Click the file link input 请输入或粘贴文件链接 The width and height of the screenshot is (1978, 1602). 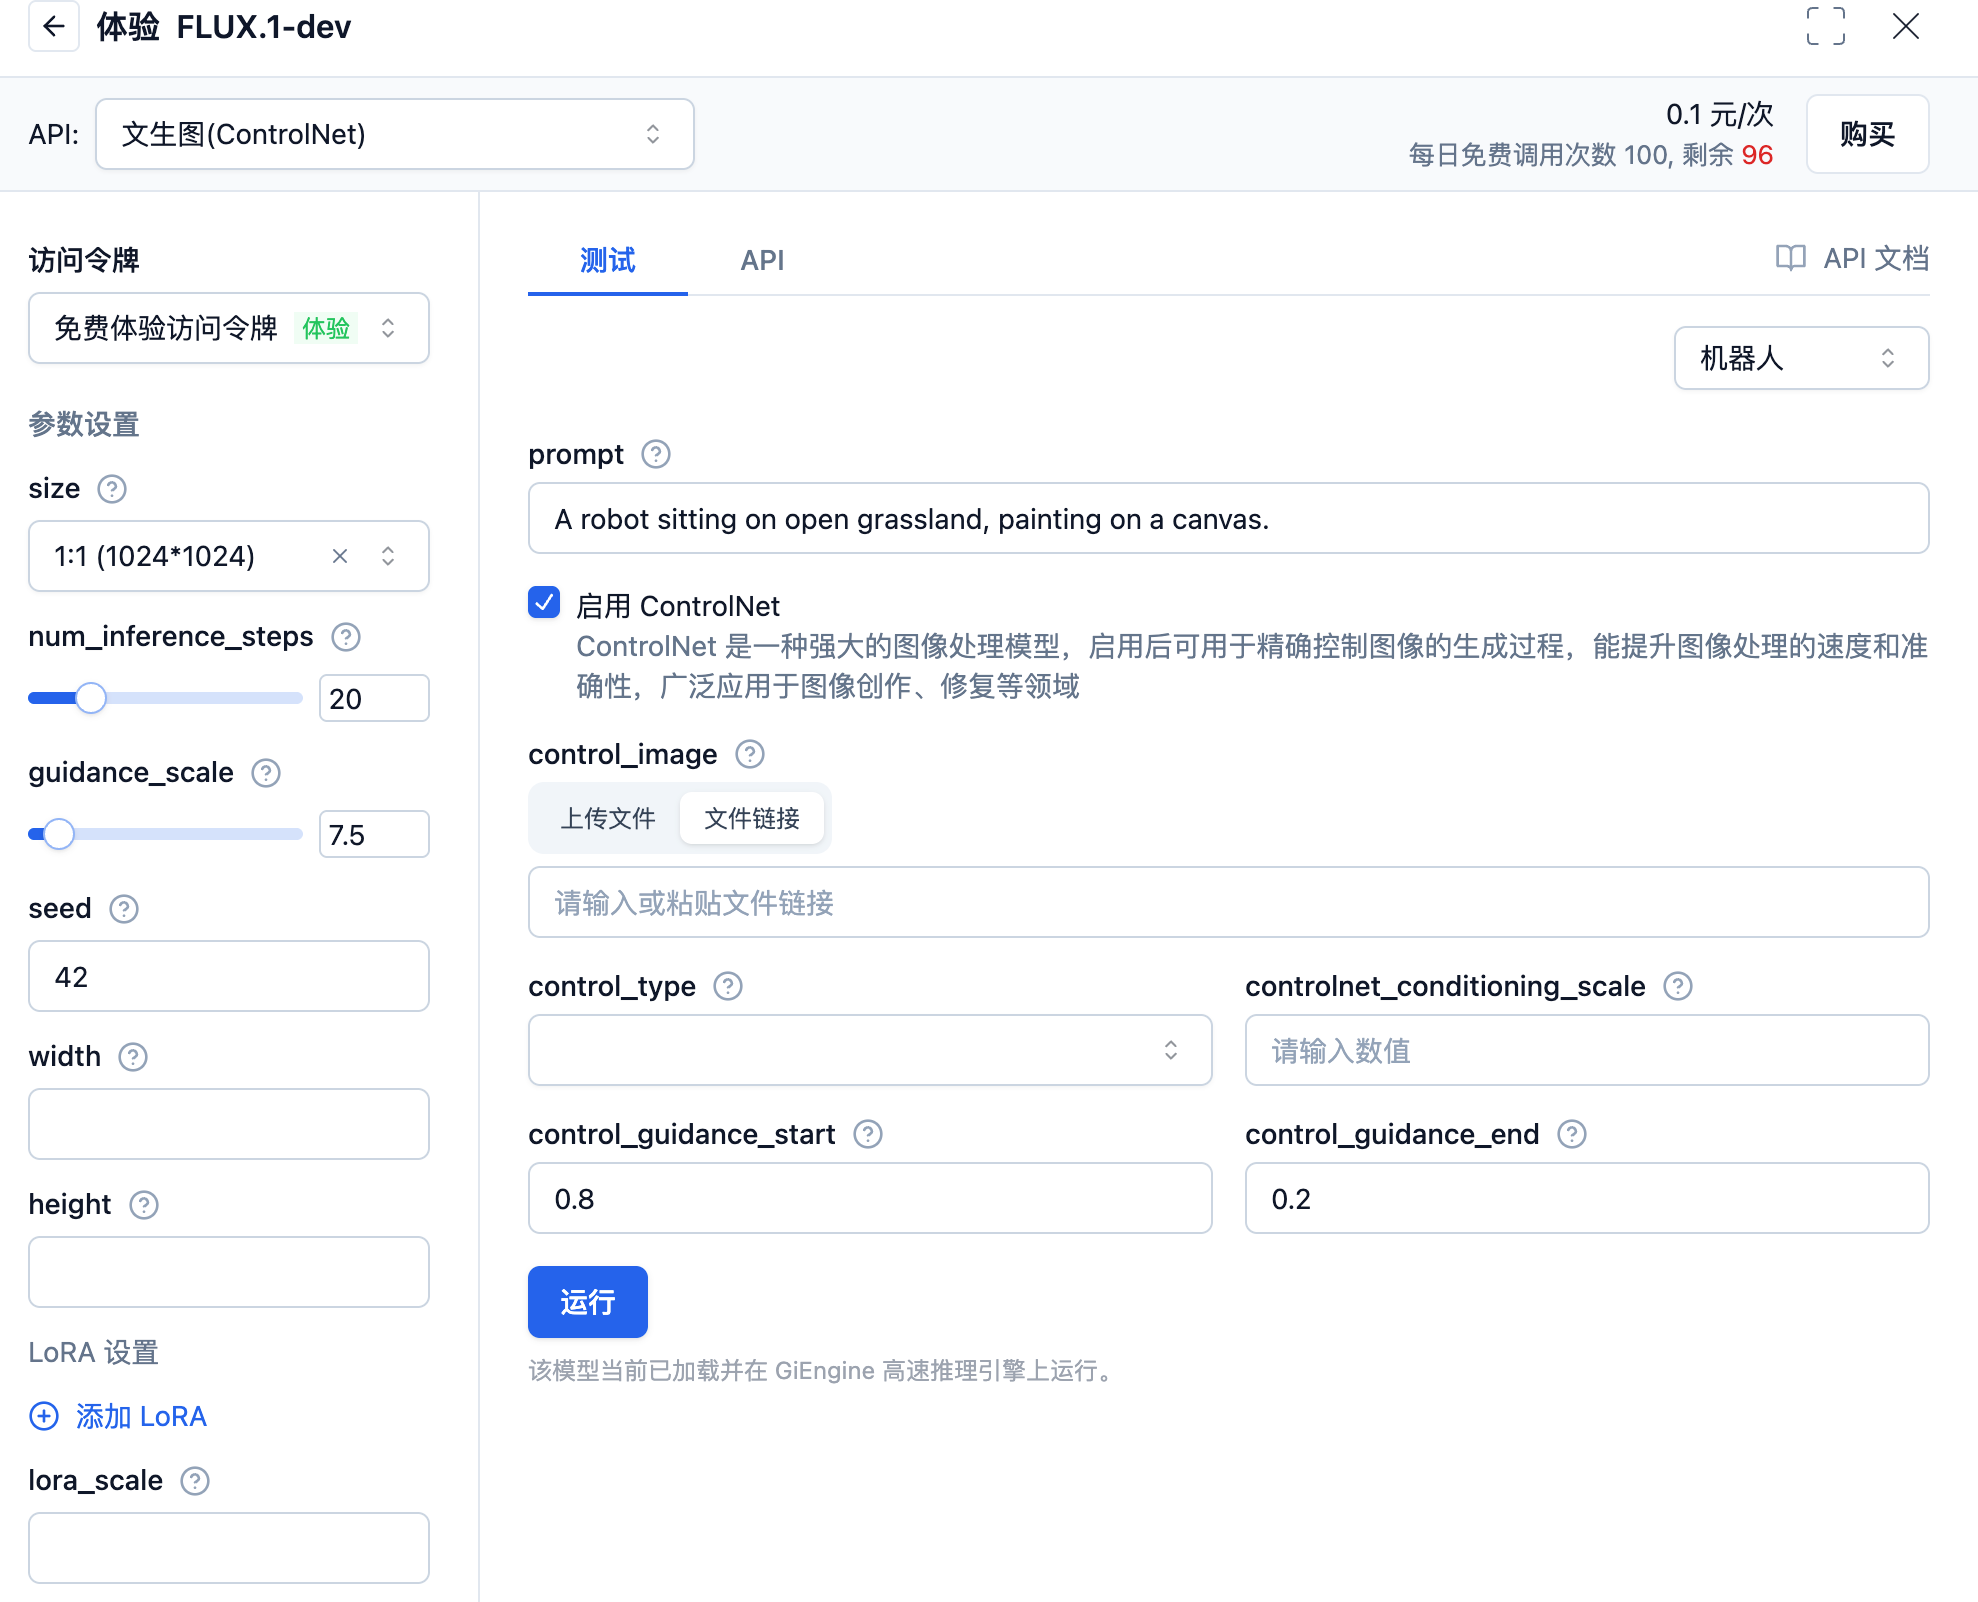point(1228,902)
